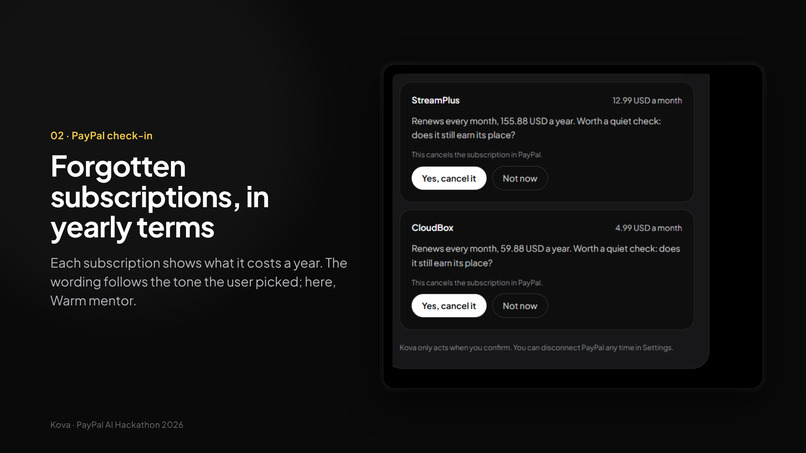Select the StreamPlus subscription title
Viewport: 806px width, 453px height.
(x=435, y=100)
